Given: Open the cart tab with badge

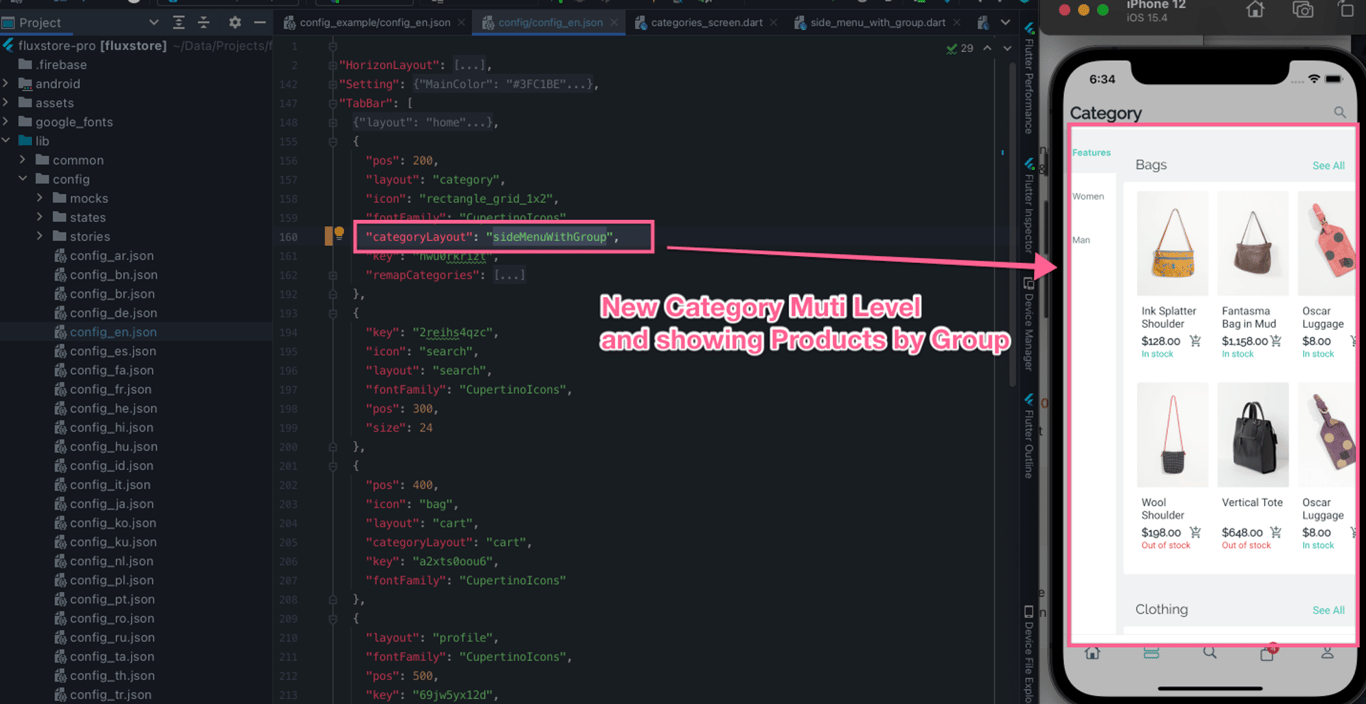Looking at the screenshot, I should pos(1268,653).
